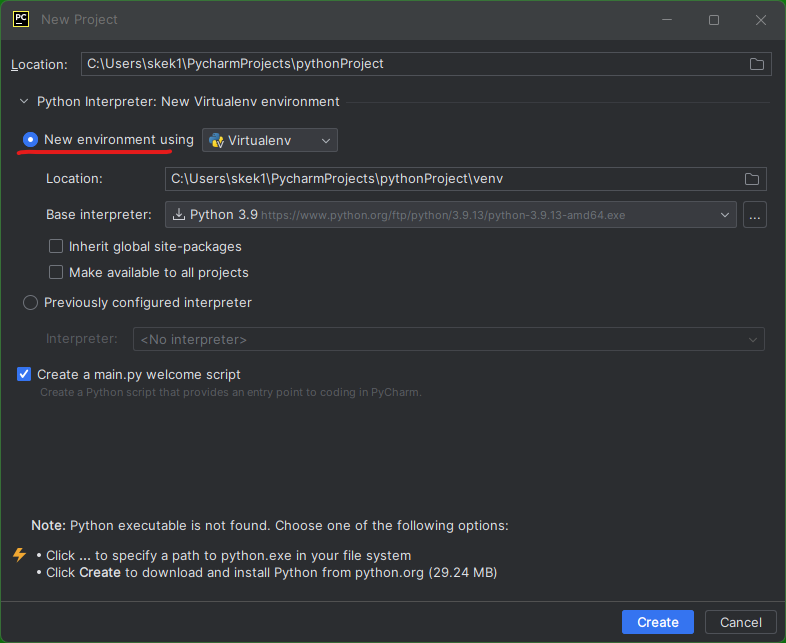The width and height of the screenshot is (786, 643).
Task: Click the lightning bolt note icon
Action: click(20, 555)
